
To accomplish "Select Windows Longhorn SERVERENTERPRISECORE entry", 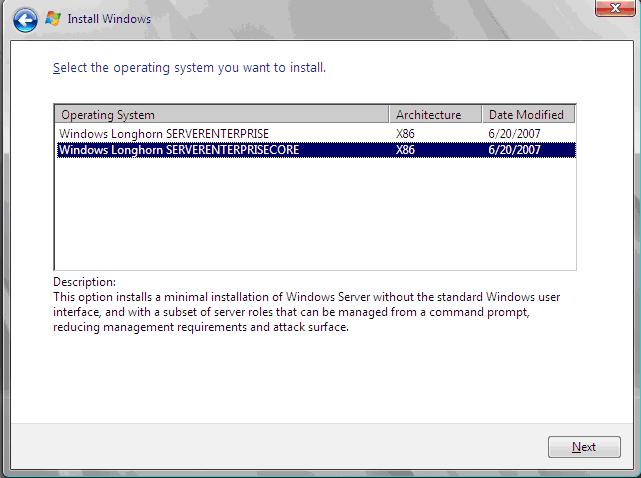I will [179, 150].
